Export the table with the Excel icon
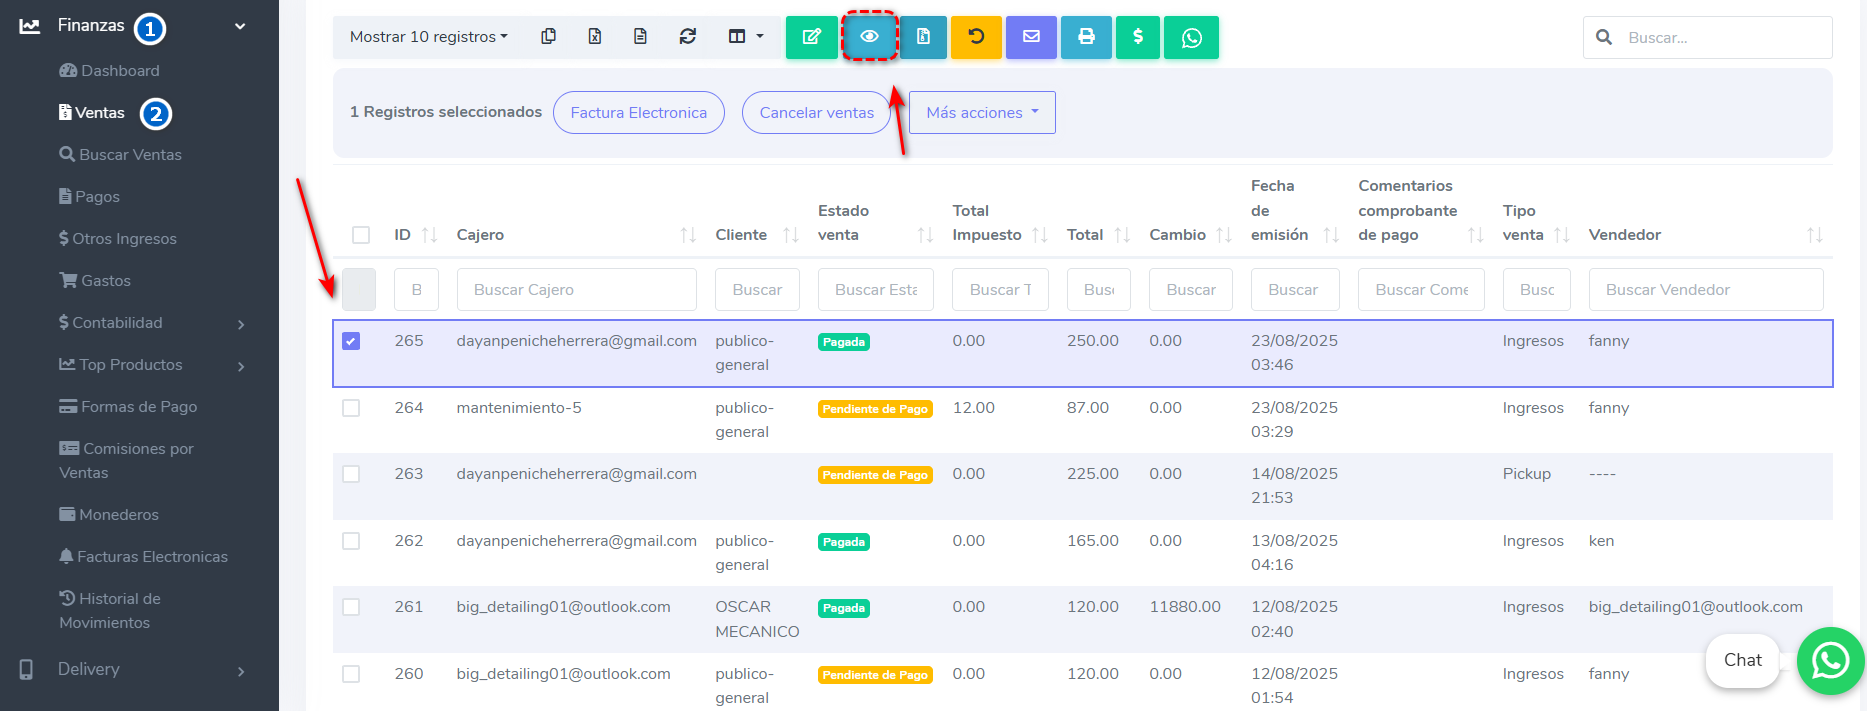This screenshot has width=1867, height=711. 594,37
